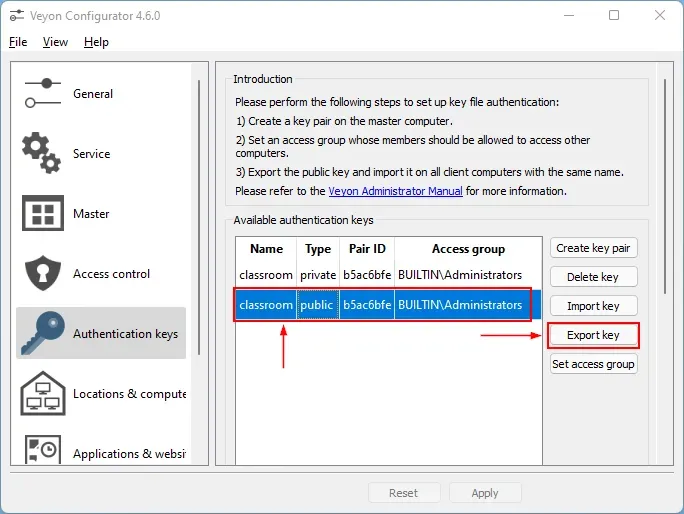Open the Master grid icon
Image resolution: width=684 pixels, height=514 pixels.
pyautogui.click(x=42, y=213)
